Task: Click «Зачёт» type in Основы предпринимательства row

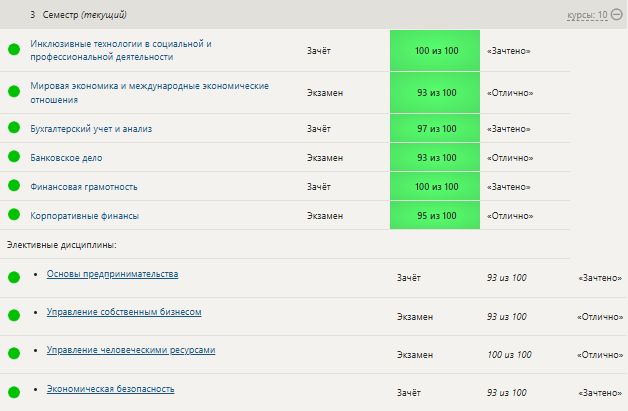Action: 409,278
